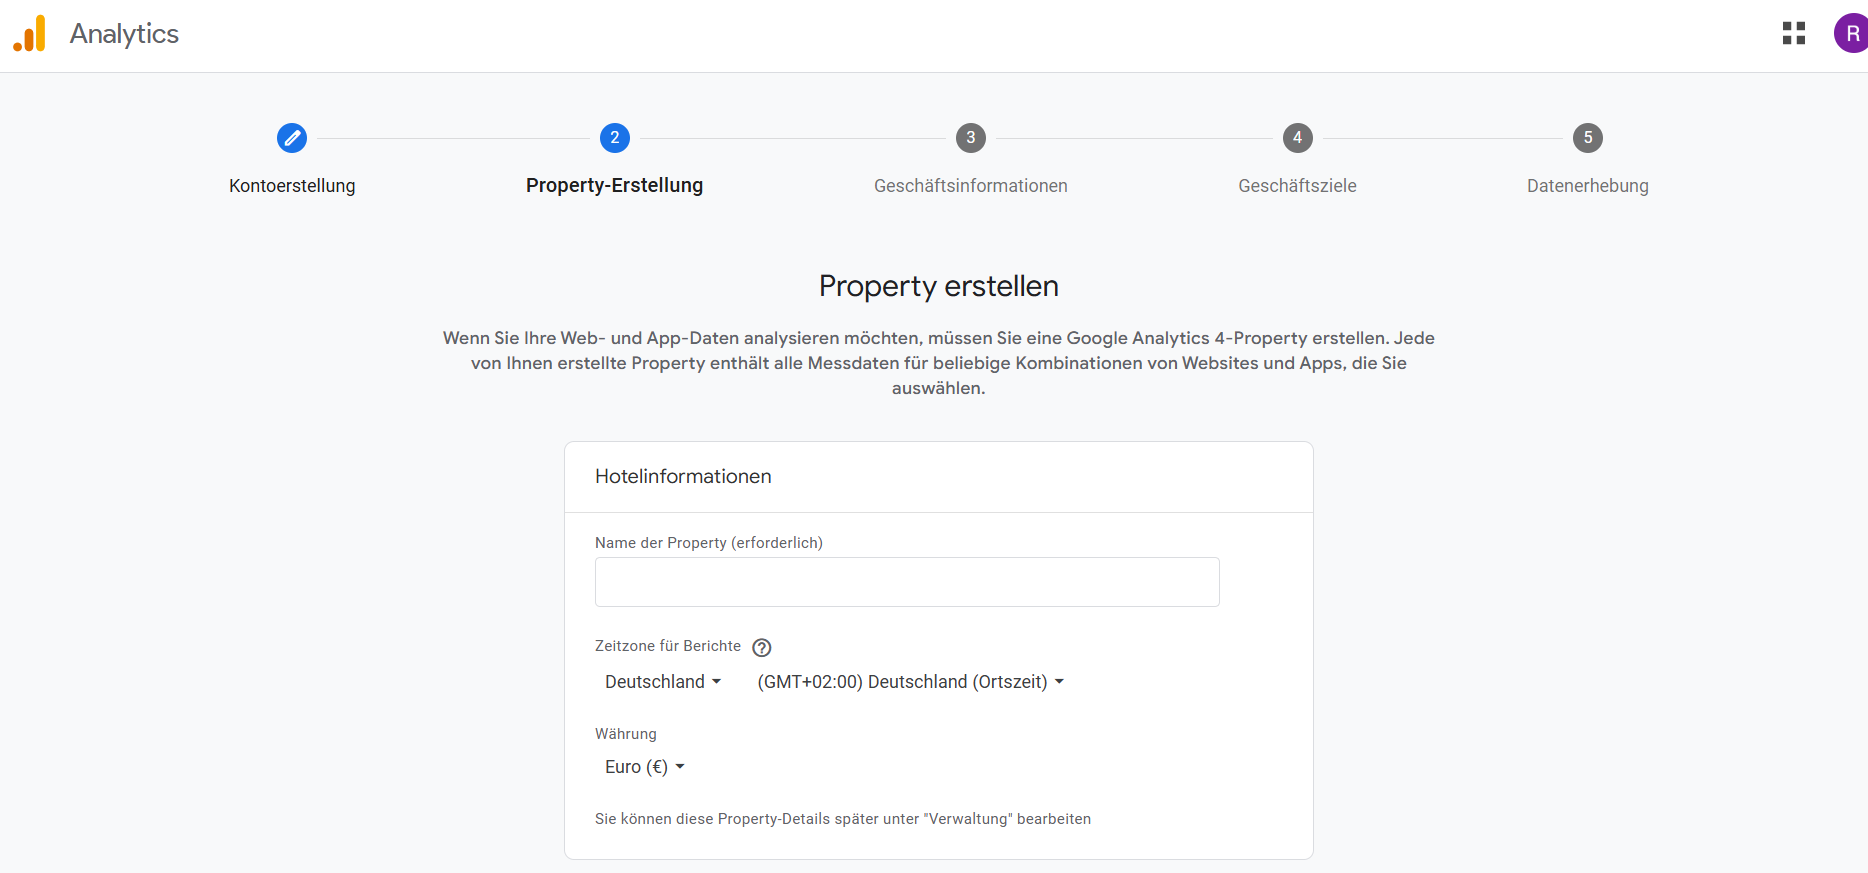Open the Google apps grid menu
Screen dimensions: 1868x873
coord(1793,34)
